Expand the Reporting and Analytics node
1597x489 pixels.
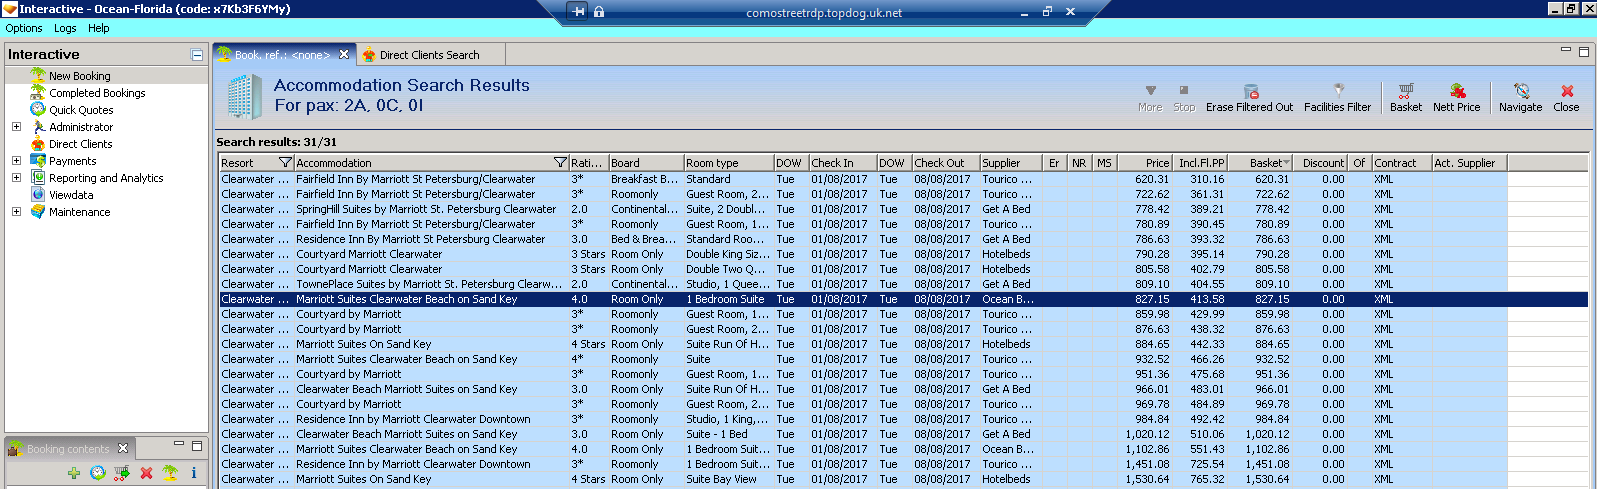[x=16, y=177]
